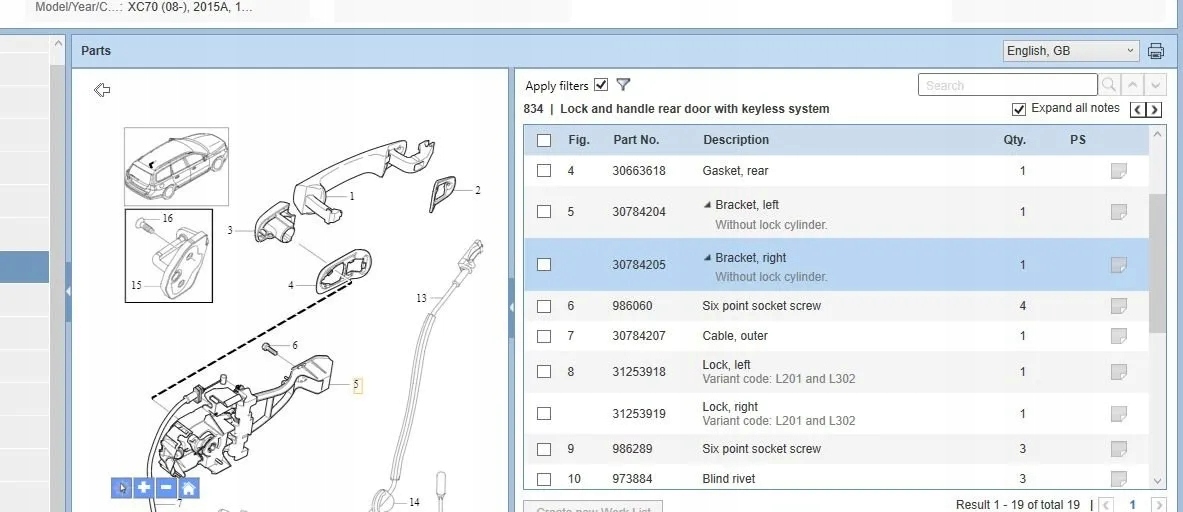
Task: Click callout number 5 in diagram
Action: (x=356, y=386)
